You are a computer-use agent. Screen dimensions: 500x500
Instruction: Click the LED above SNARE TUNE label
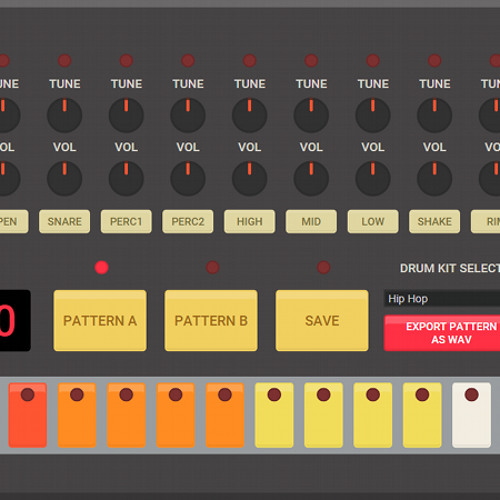64,61
